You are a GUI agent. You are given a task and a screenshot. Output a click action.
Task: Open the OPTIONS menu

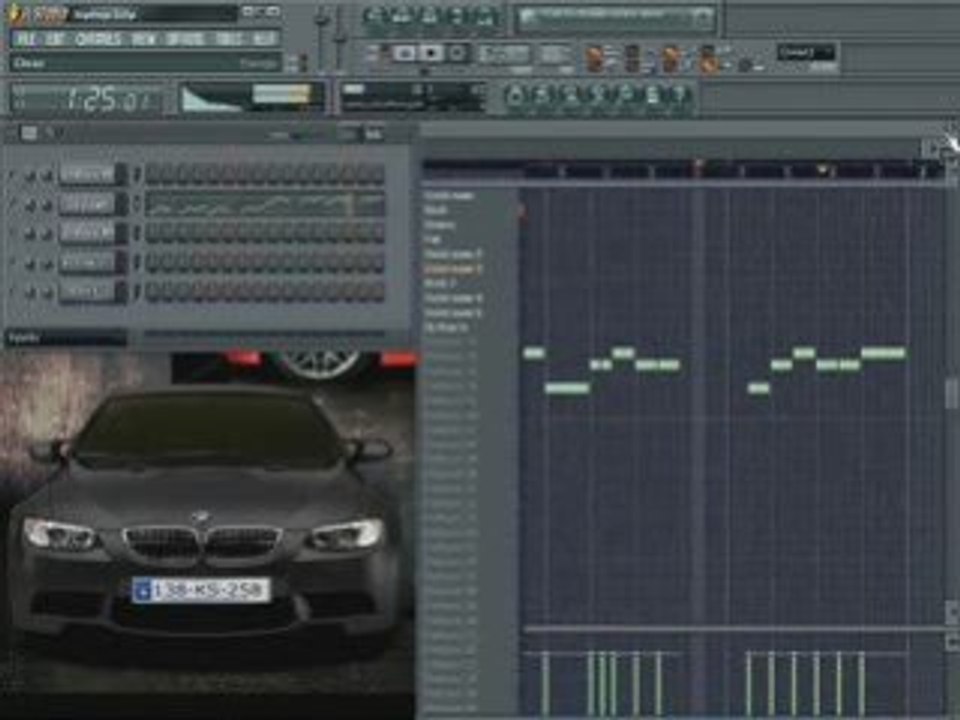[185, 39]
